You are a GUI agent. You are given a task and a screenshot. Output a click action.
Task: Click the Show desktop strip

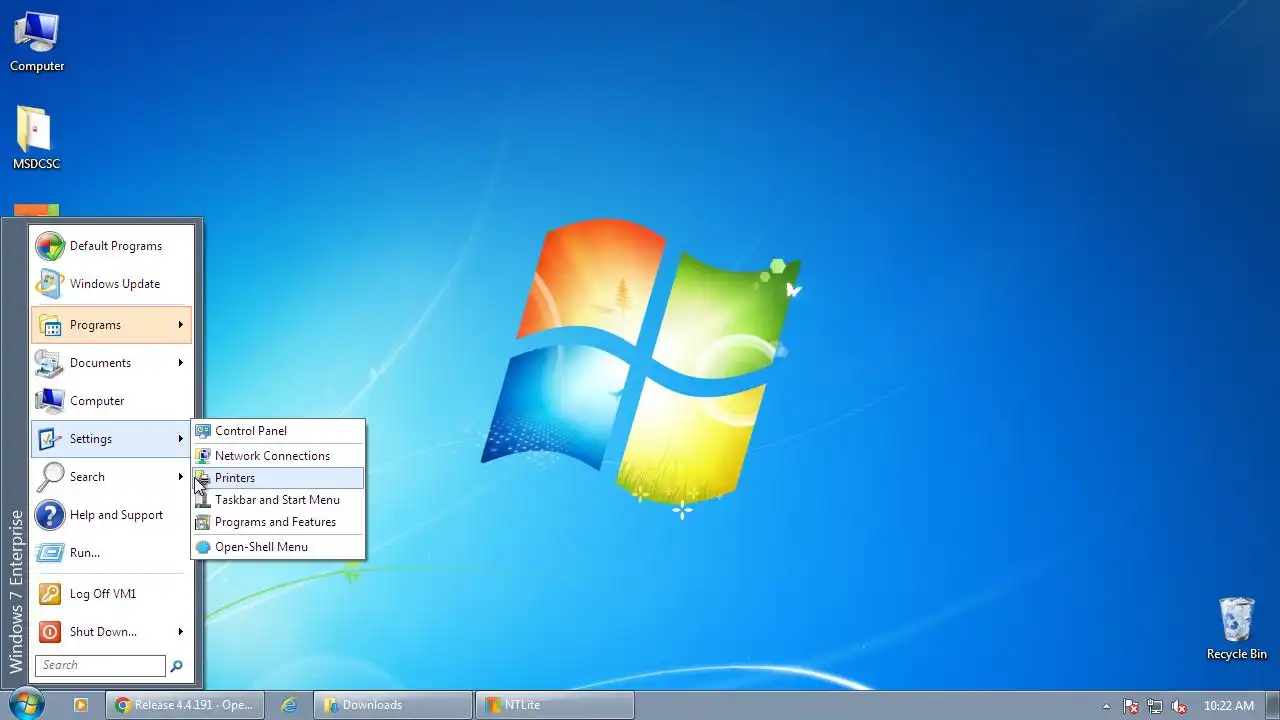(x=1273, y=705)
